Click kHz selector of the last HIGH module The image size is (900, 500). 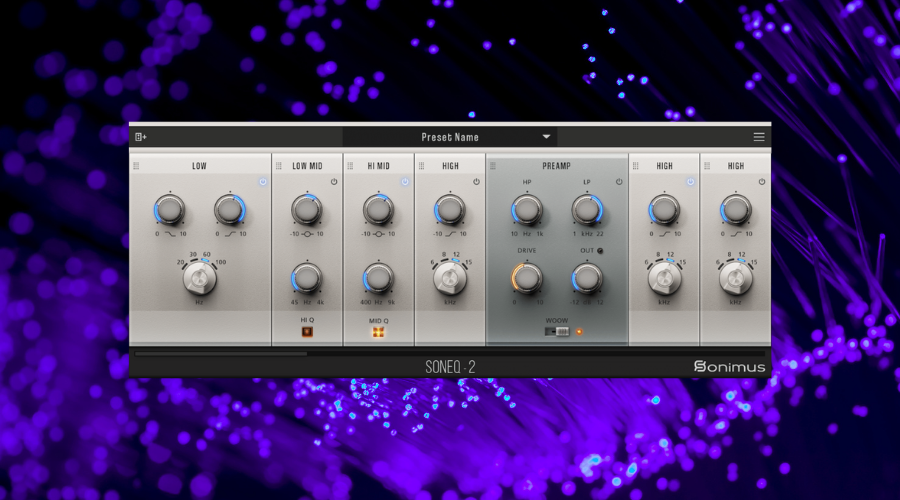[x=736, y=279]
